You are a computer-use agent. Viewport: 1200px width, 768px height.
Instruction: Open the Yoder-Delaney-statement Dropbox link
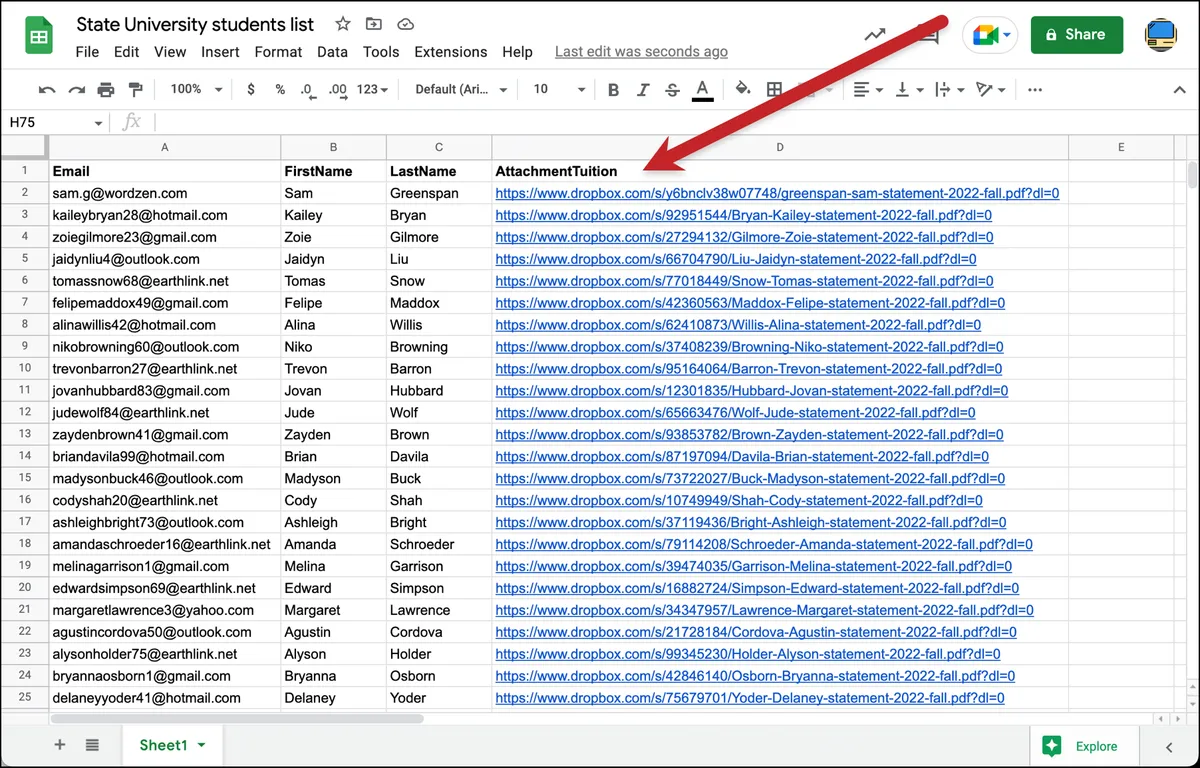749,698
